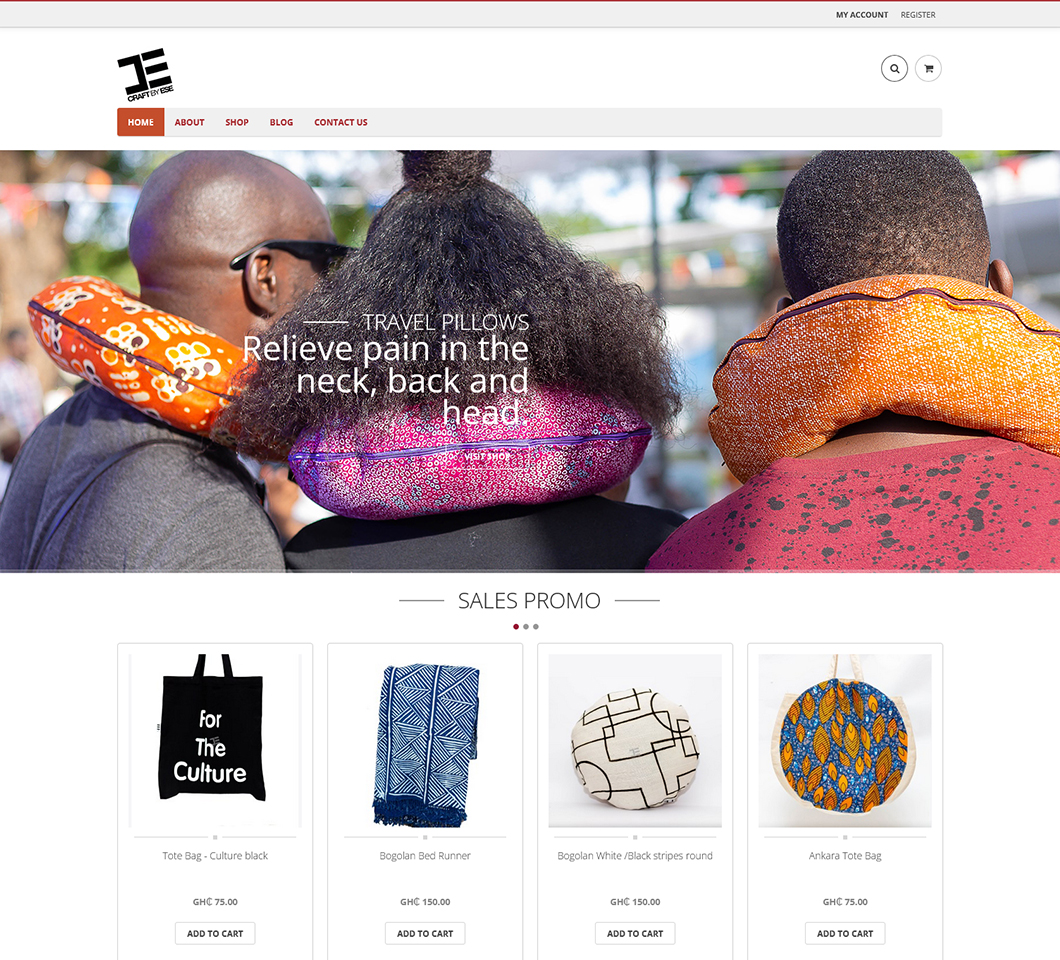
Task: Add Tote Bag Culture black to cart
Action: tap(215, 934)
